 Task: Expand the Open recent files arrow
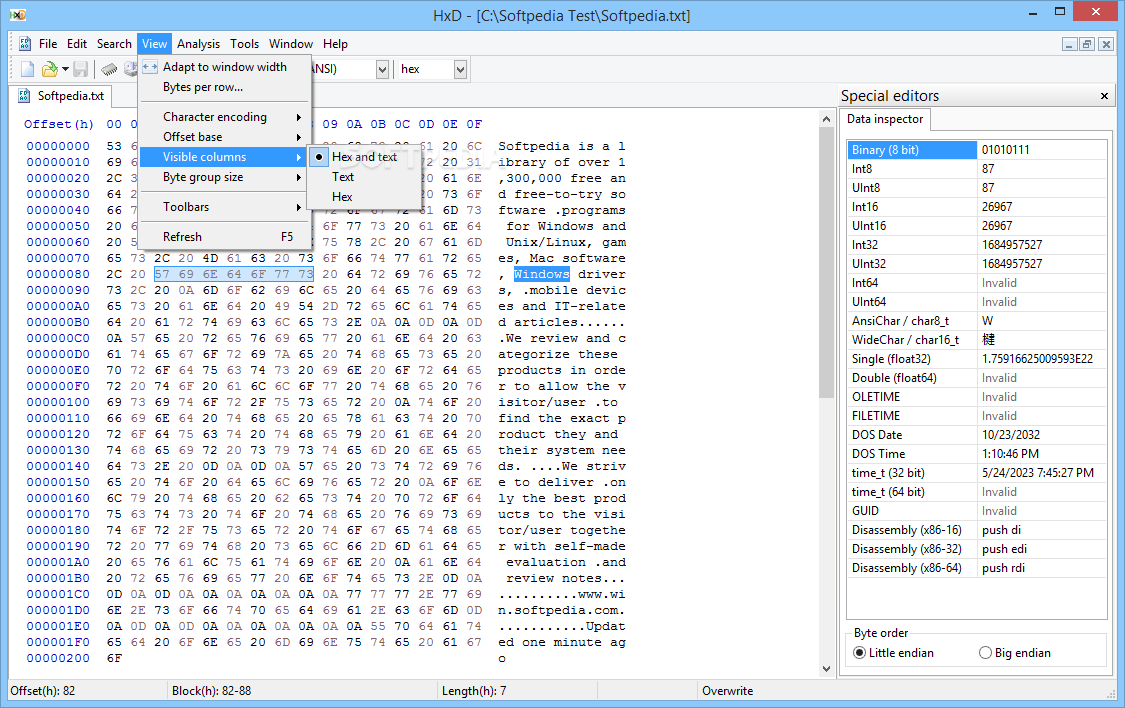pos(65,70)
